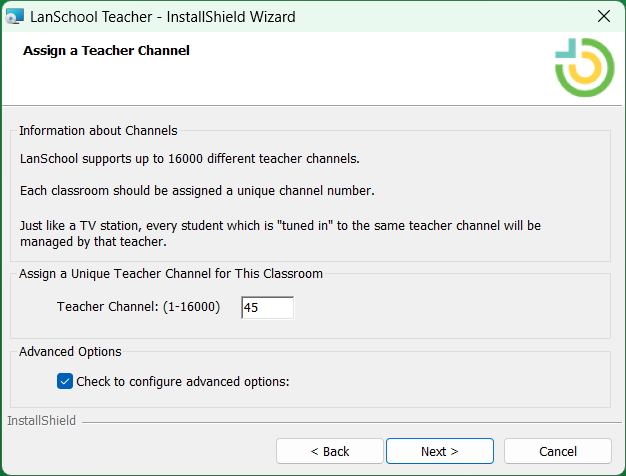Click the 'Advanced Options' group label
The image size is (626, 476).
click(x=70, y=351)
